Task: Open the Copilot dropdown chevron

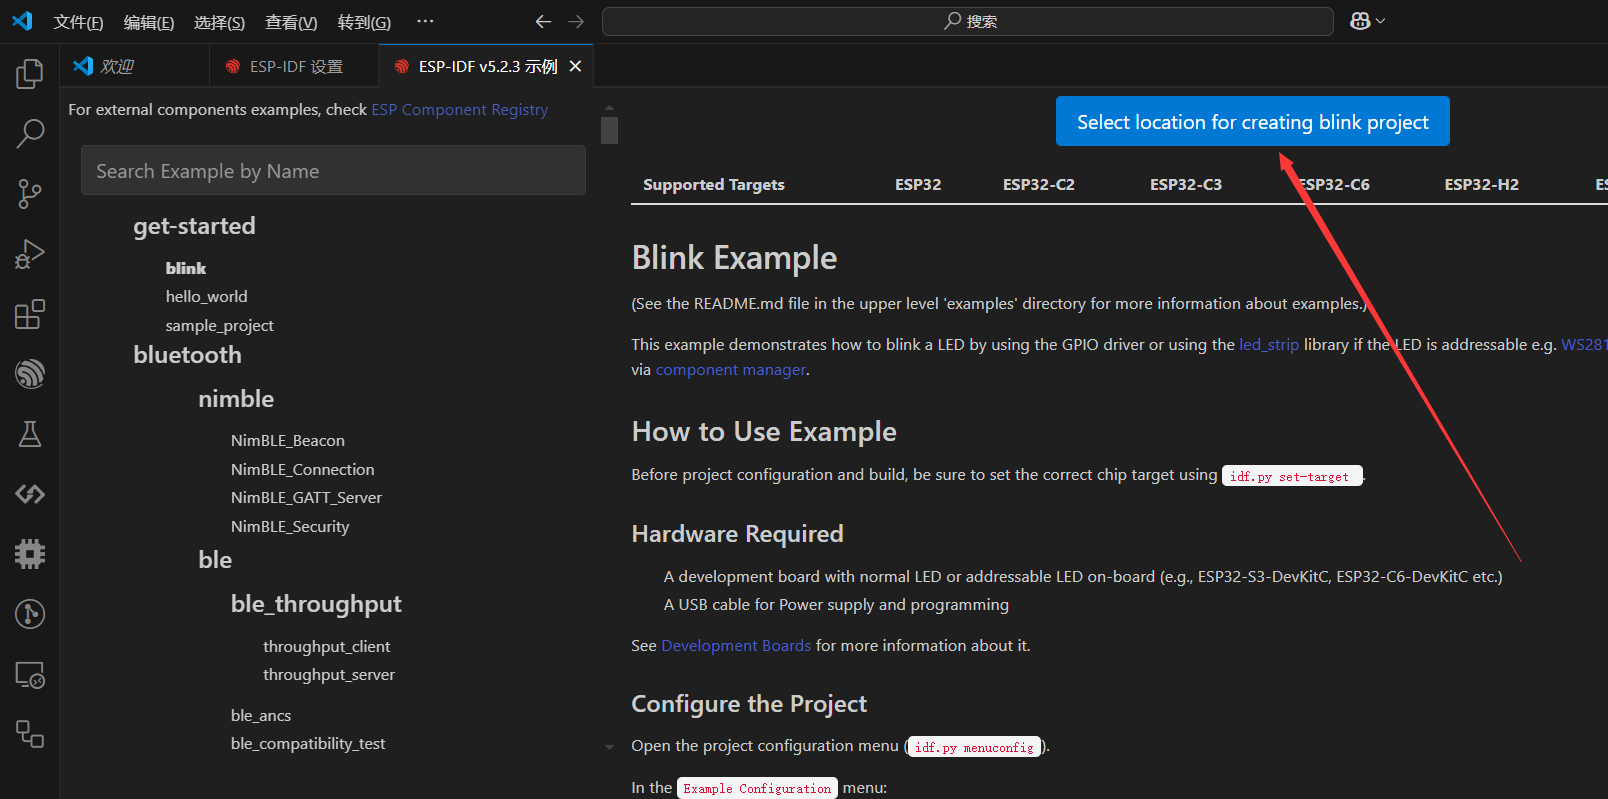Action: [x=1381, y=21]
